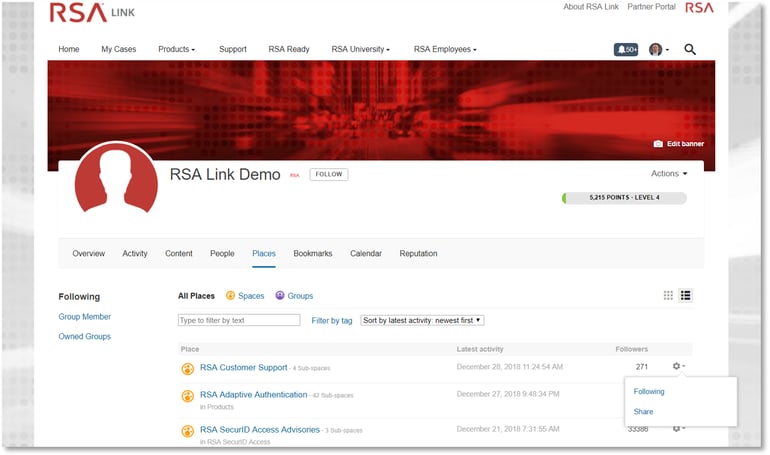Select Share in the gear popup menu
Viewport: 770px width, 455px height.
pyautogui.click(x=643, y=412)
